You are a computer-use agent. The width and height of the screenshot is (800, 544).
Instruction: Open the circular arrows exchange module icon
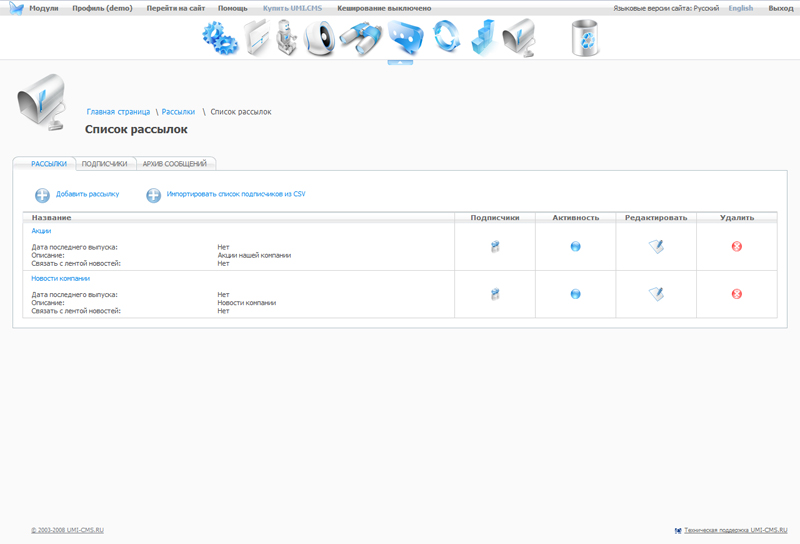tap(446, 37)
